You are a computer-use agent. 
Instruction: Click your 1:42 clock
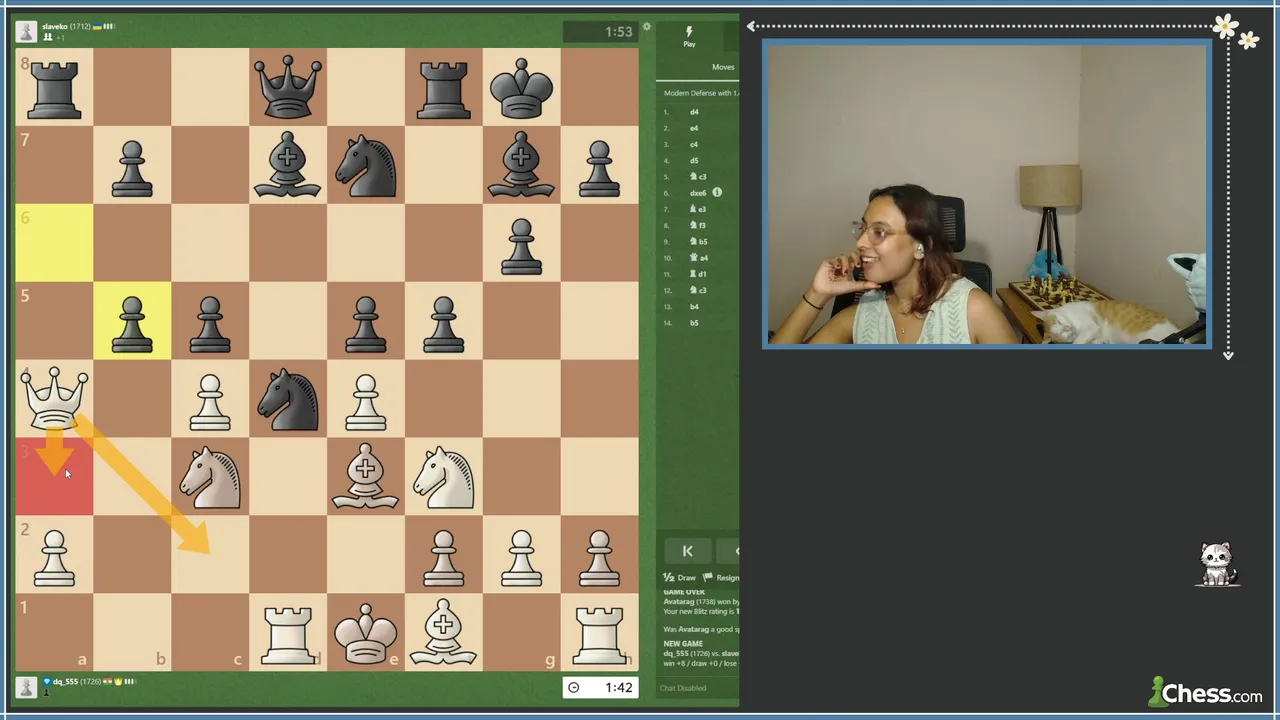(x=600, y=687)
